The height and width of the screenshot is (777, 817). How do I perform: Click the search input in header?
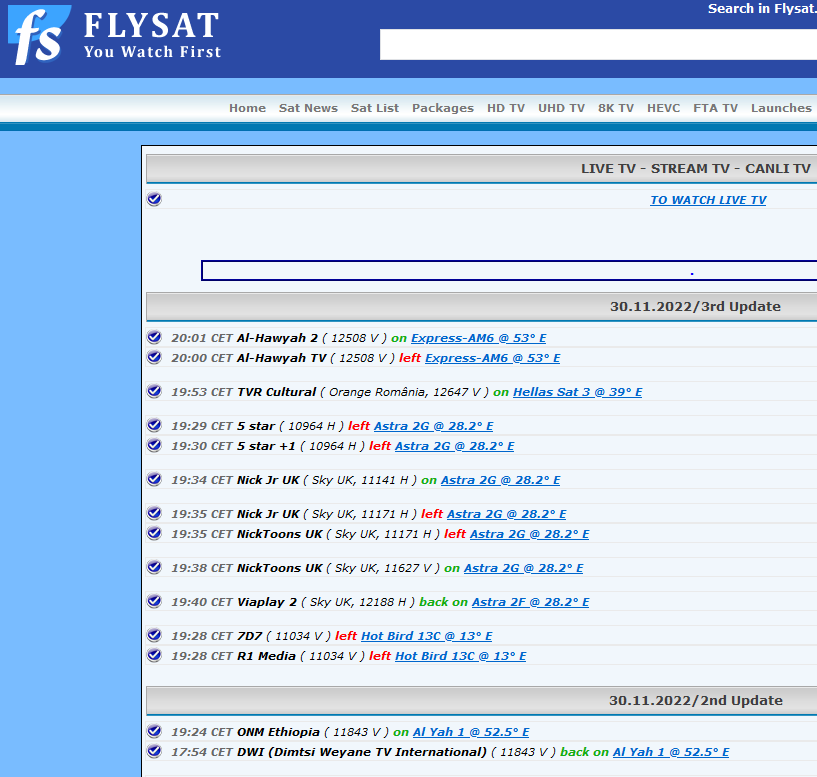[x=598, y=44]
